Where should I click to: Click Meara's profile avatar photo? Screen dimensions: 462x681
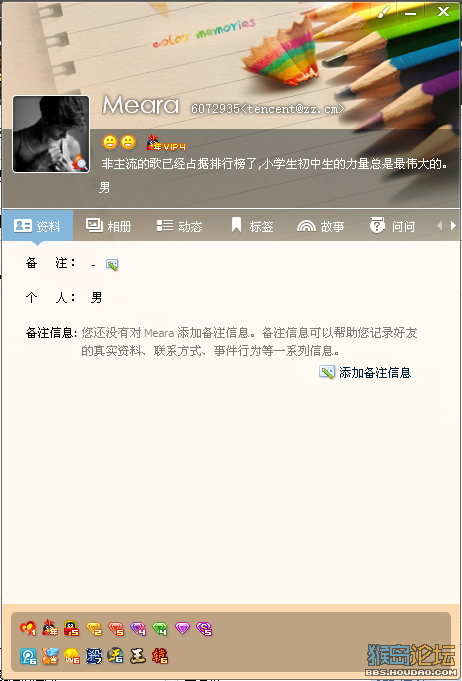coord(51,134)
